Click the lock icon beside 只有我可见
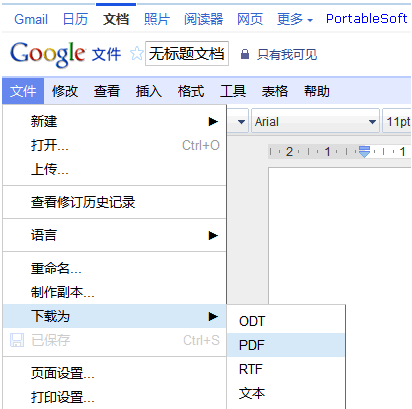This screenshot has width=412, height=409. tap(245, 54)
